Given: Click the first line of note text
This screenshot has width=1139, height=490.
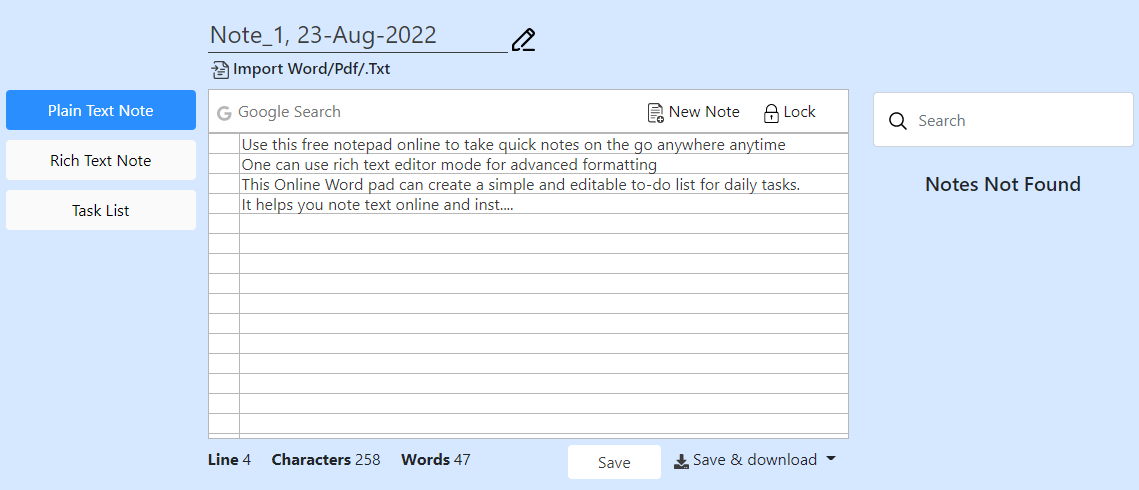Looking at the screenshot, I should pos(513,145).
